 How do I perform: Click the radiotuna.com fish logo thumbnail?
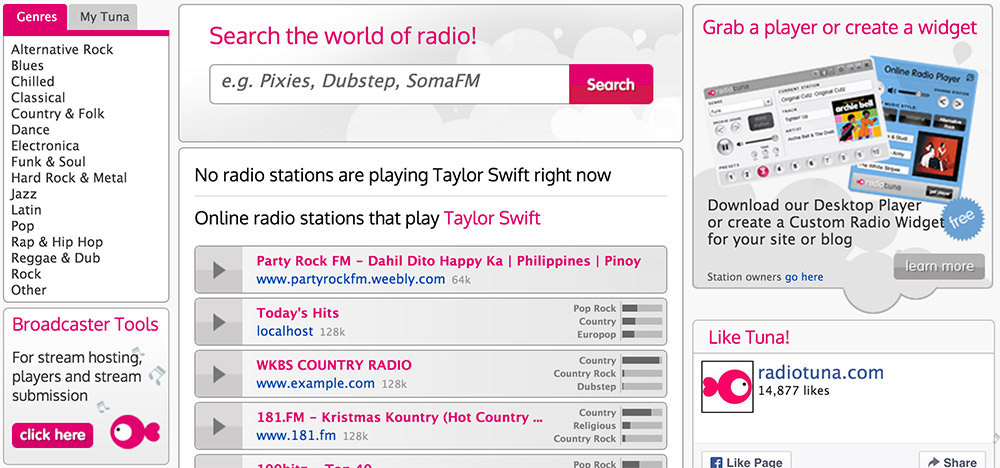(x=727, y=386)
